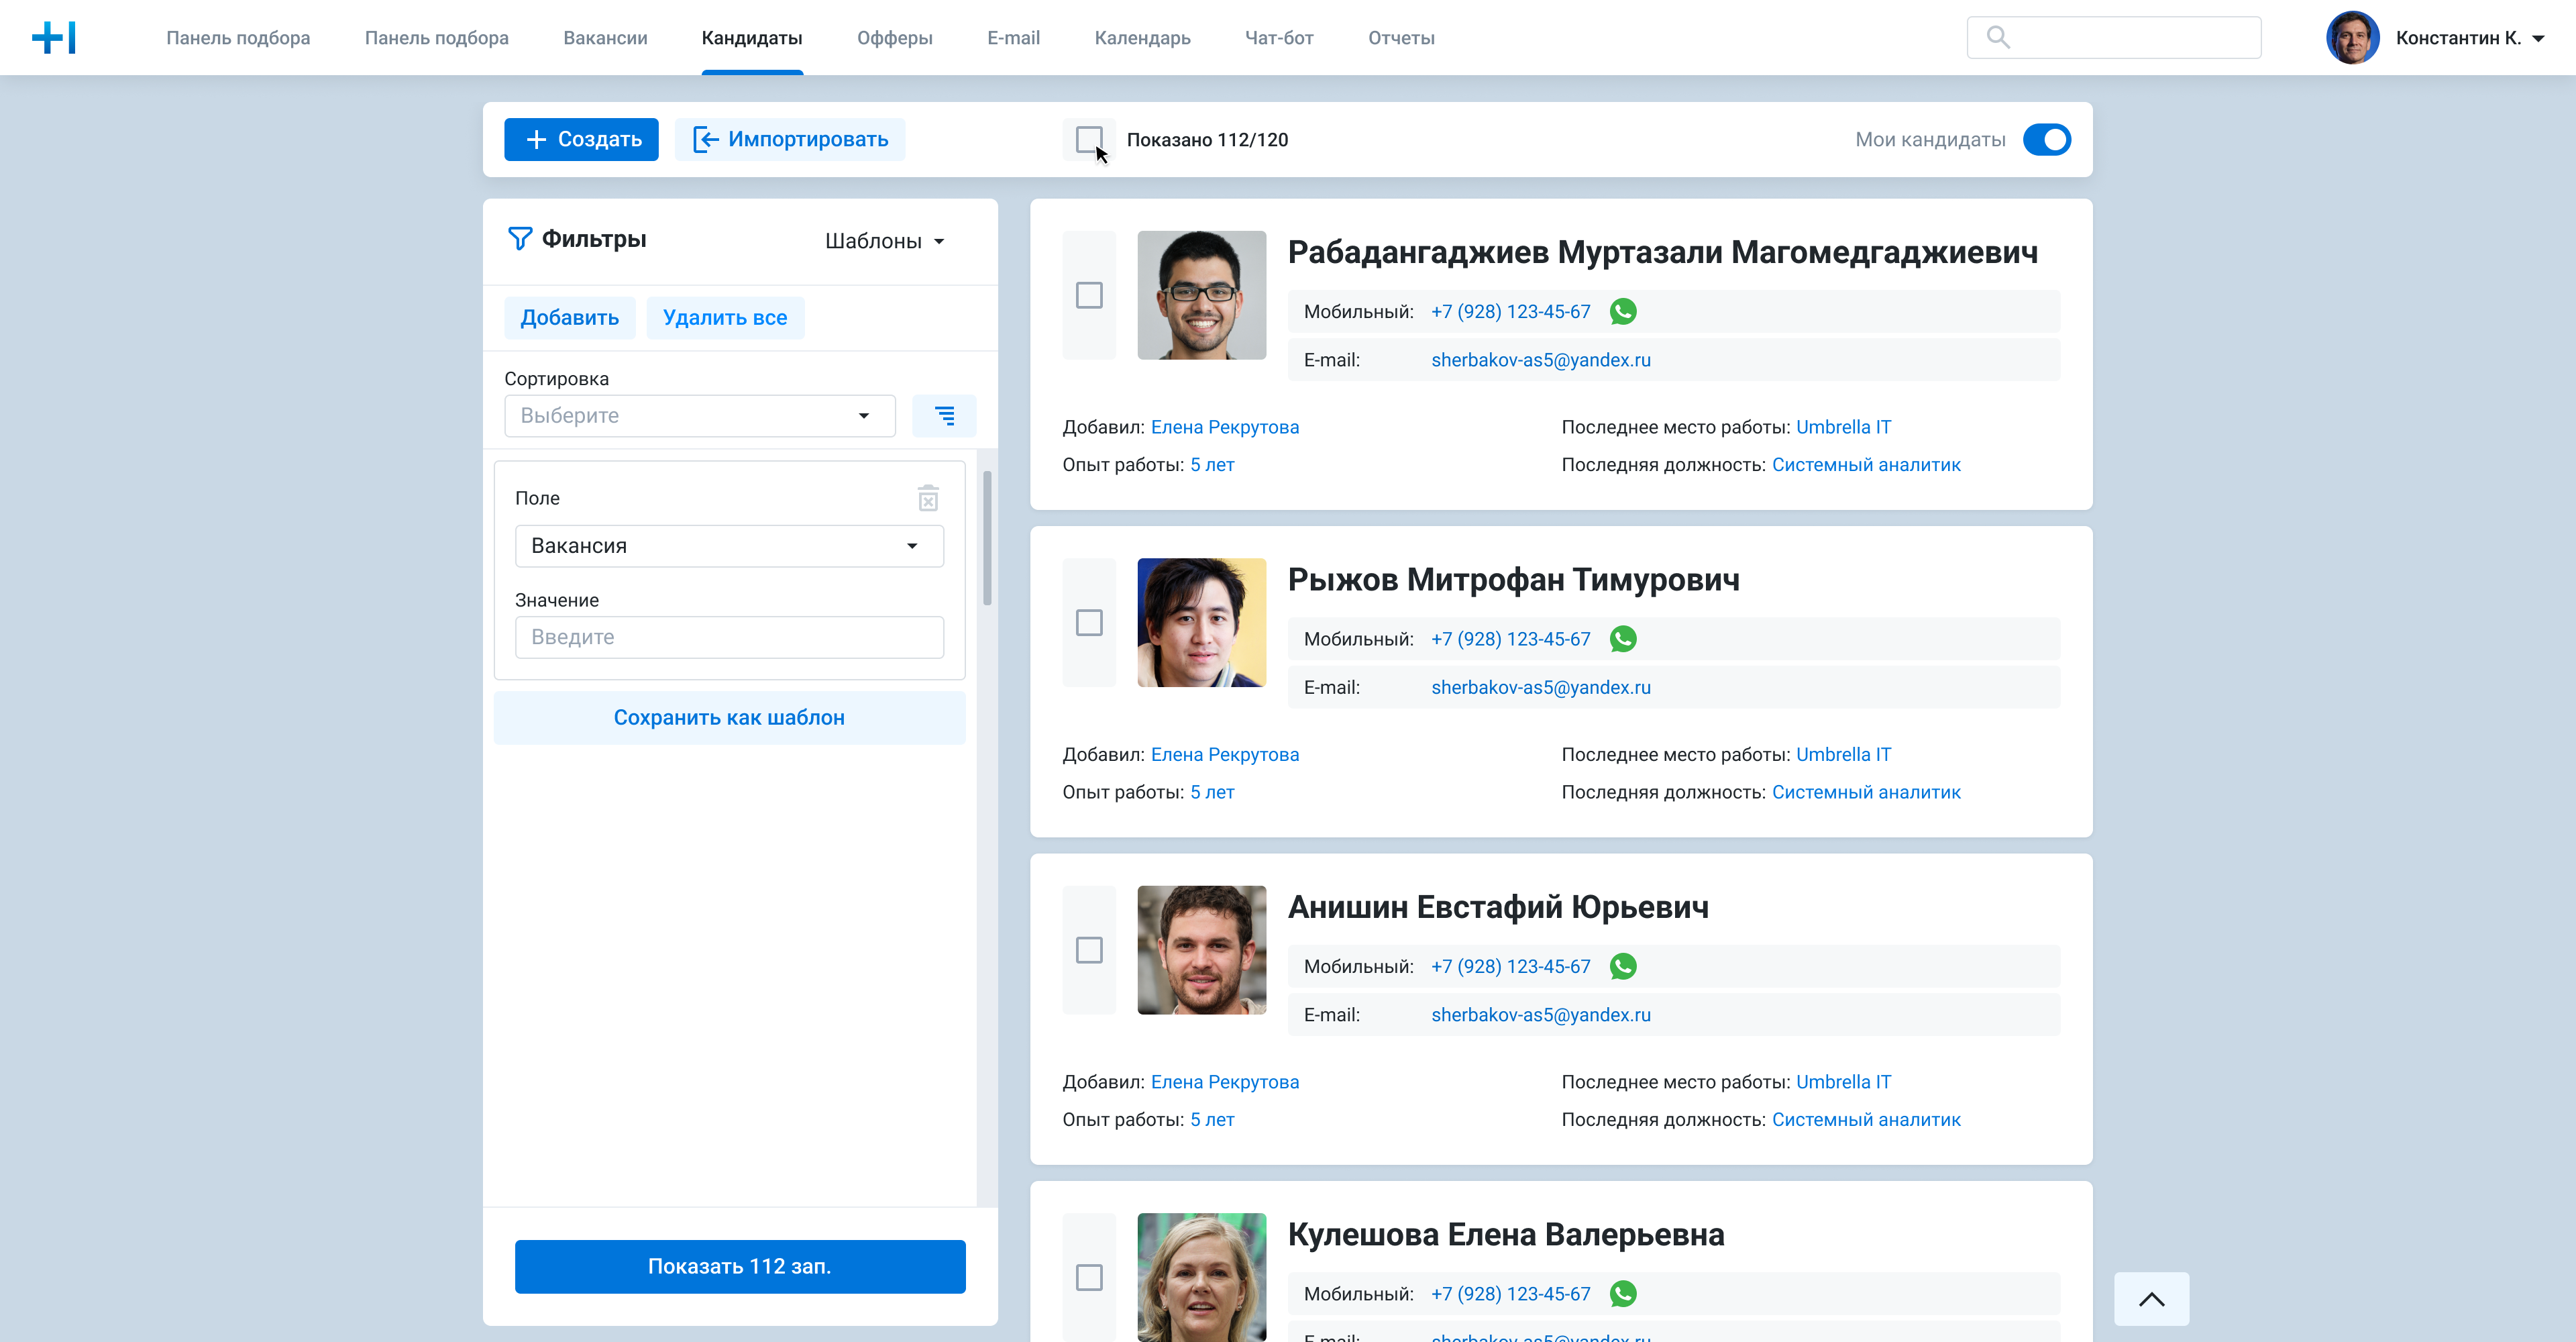Open the E-mail tab
Viewport: 2576px width, 1342px height.
(1013, 38)
